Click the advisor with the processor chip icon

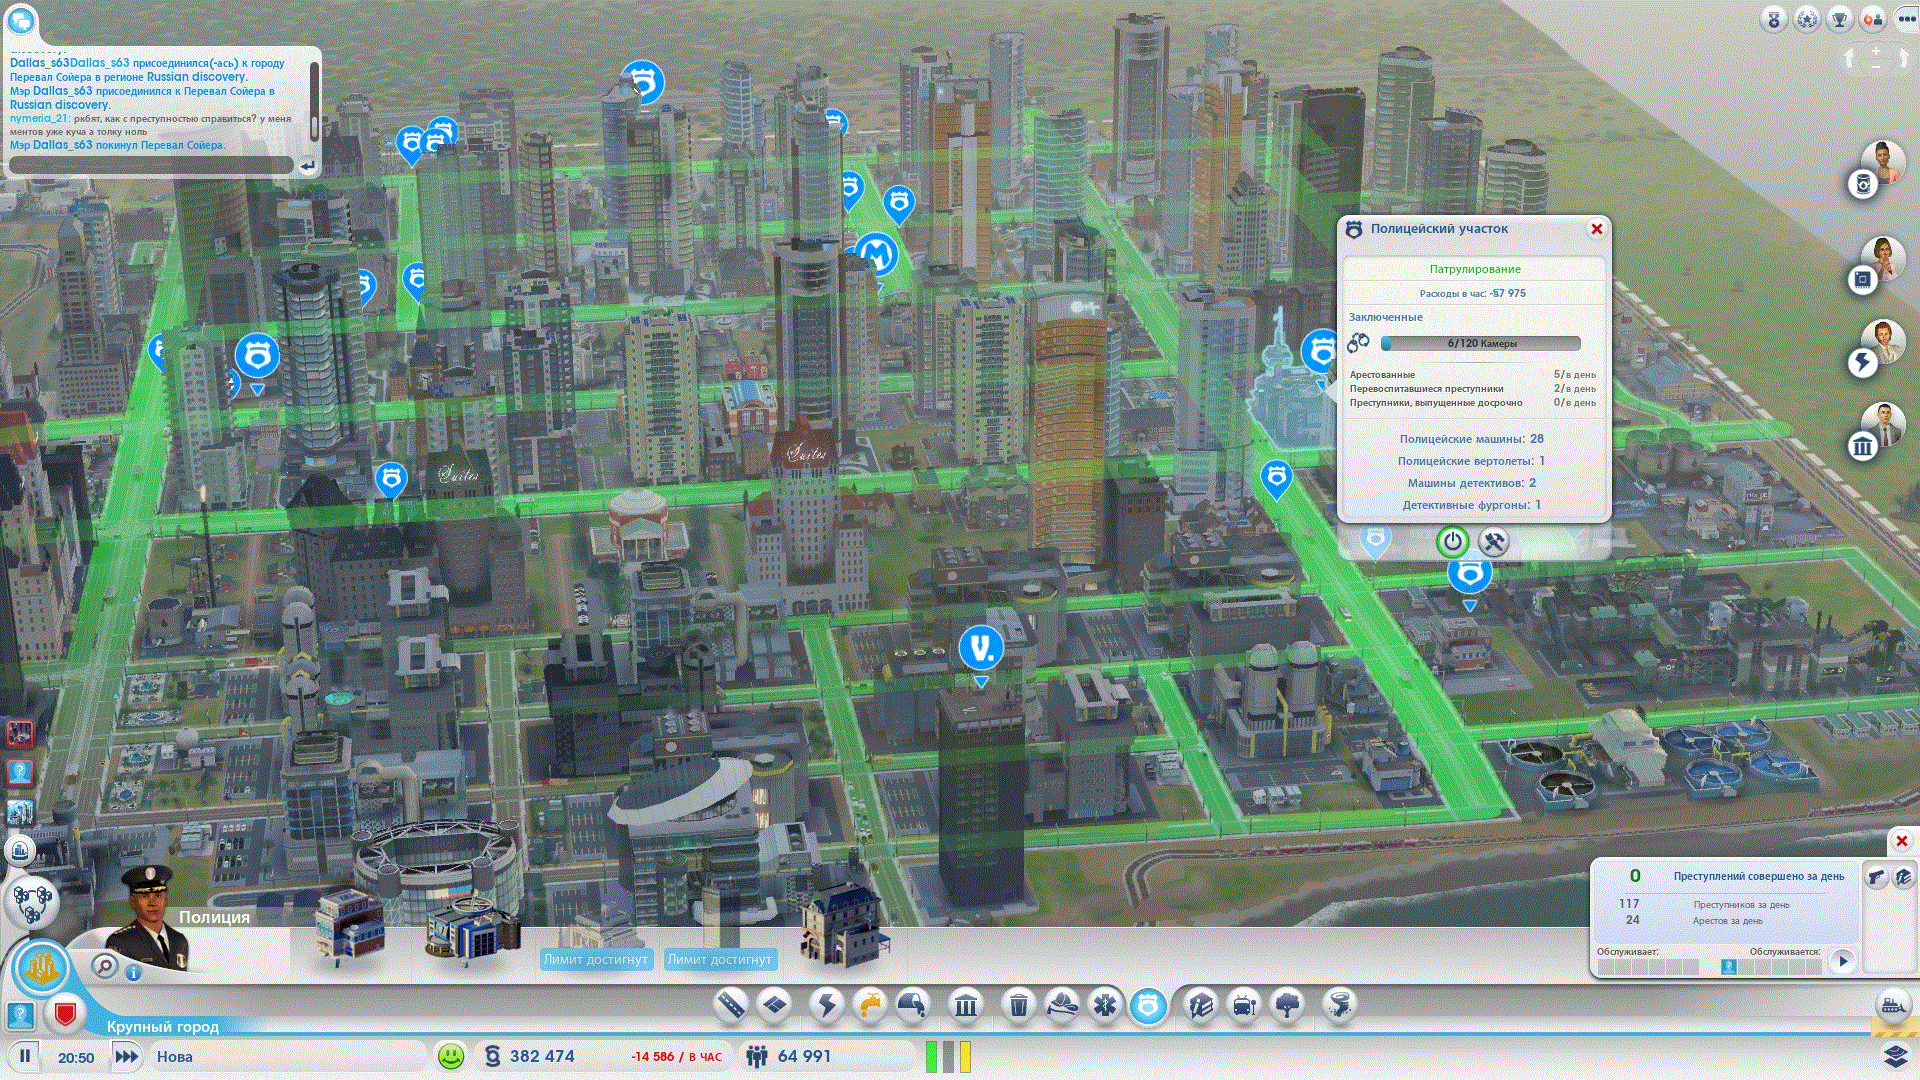click(x=1877, y=266)
